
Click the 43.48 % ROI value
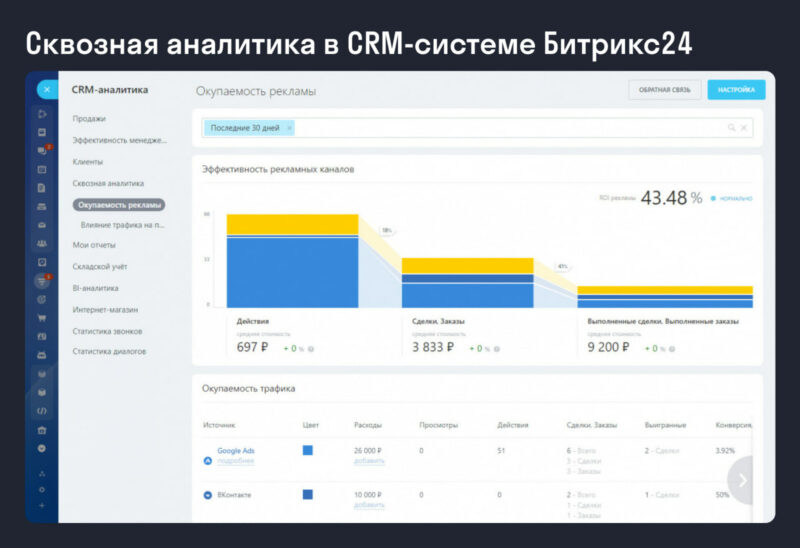671,197
